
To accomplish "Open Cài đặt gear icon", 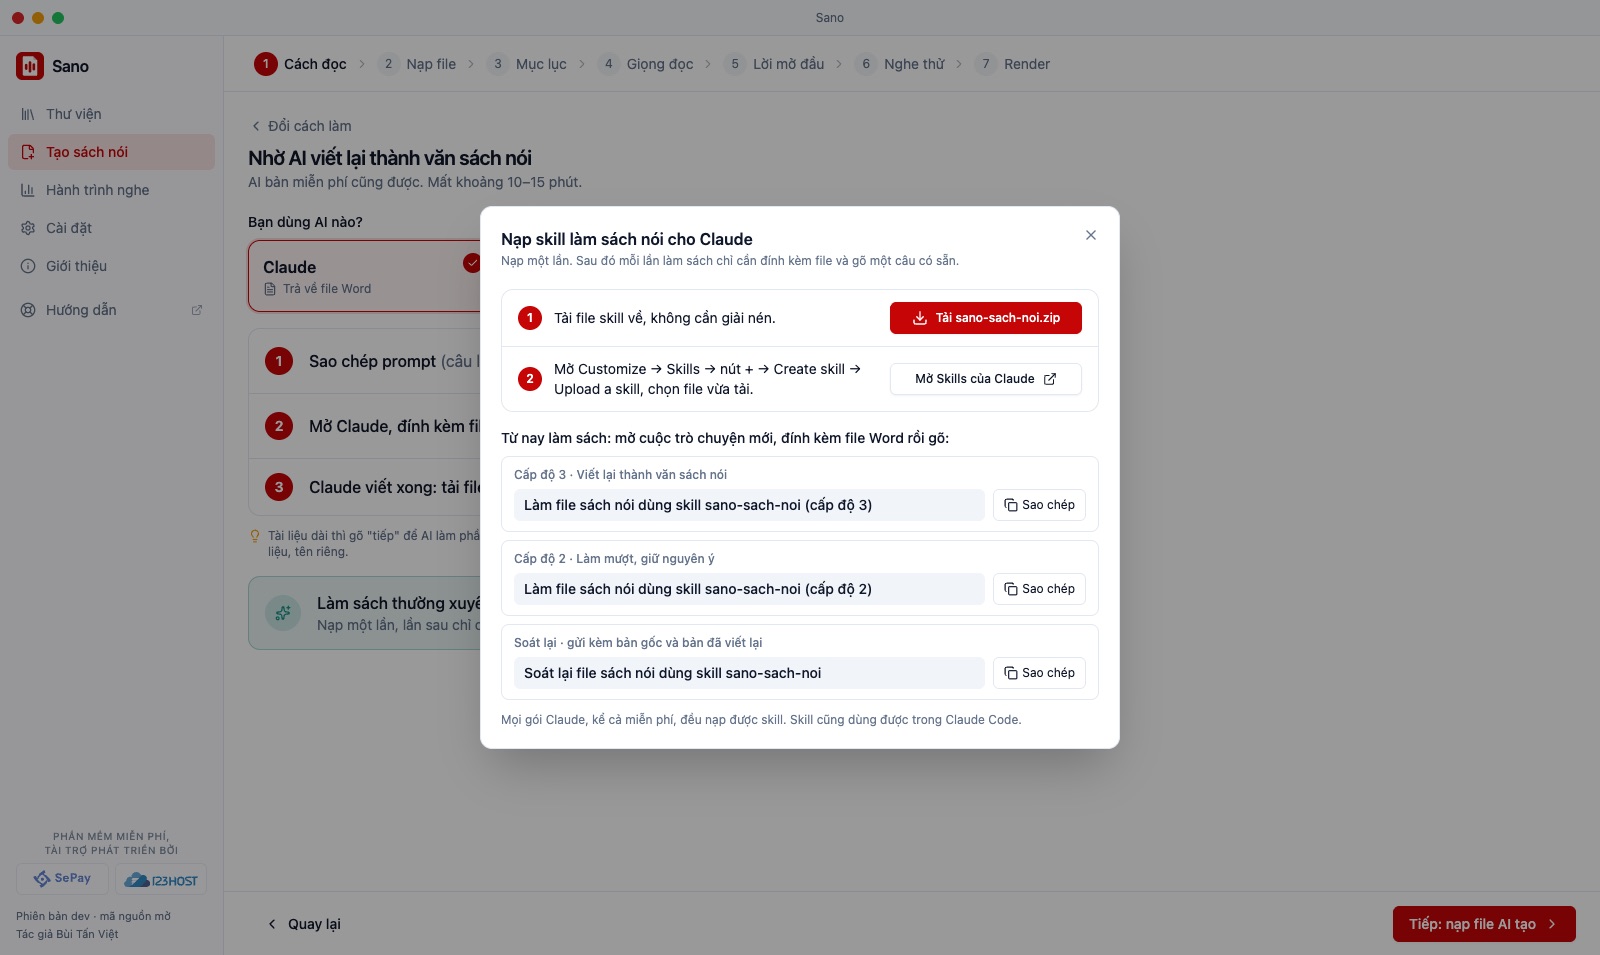I will pyautogui.click(x=28, y=228).
